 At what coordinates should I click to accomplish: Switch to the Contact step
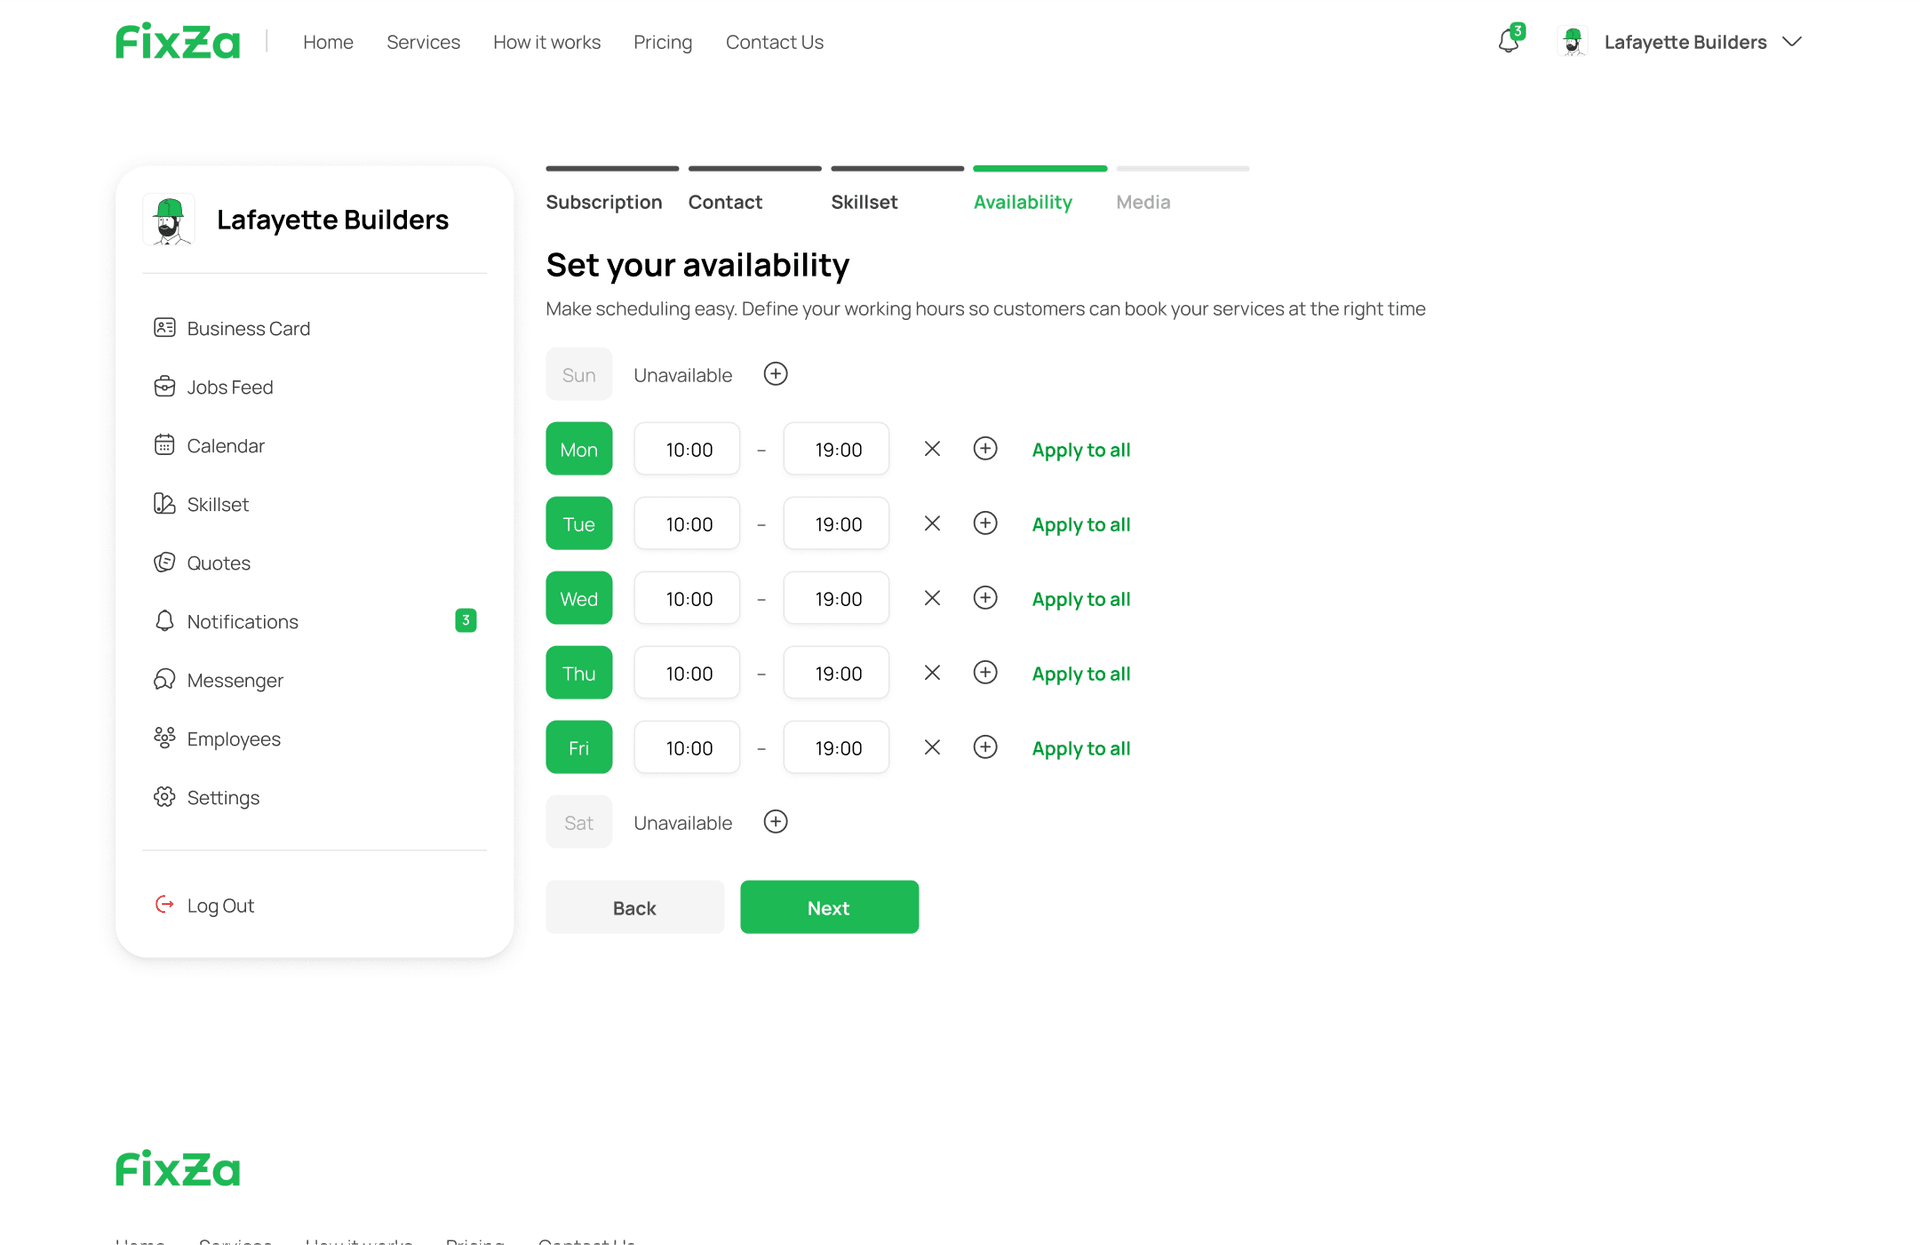[724, 201]
